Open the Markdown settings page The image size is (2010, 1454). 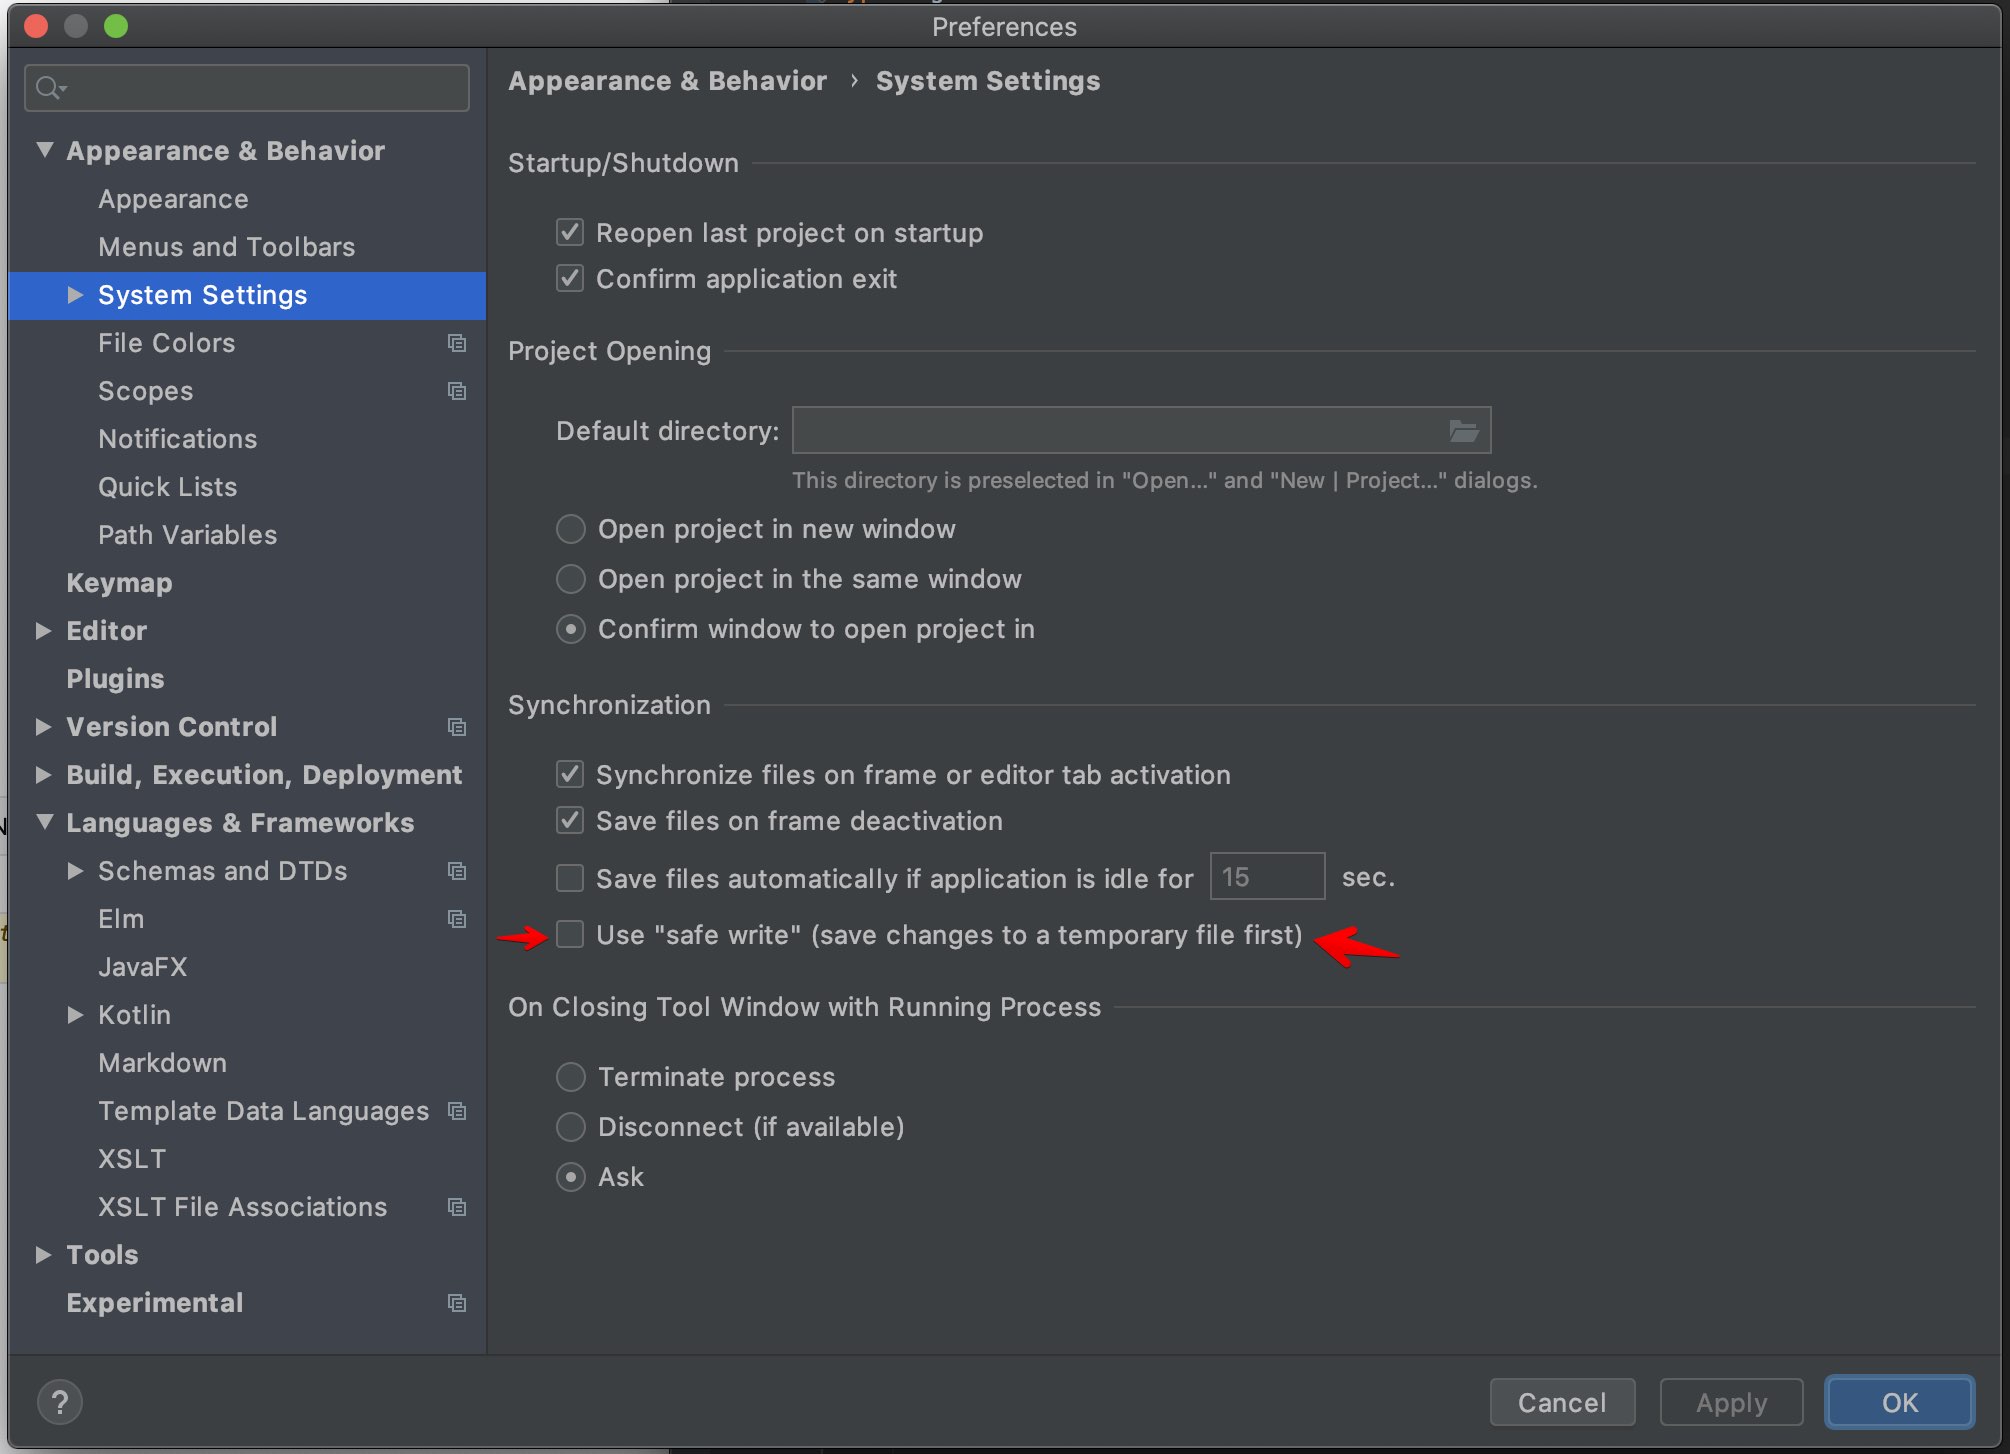(x=163, y=1063)
